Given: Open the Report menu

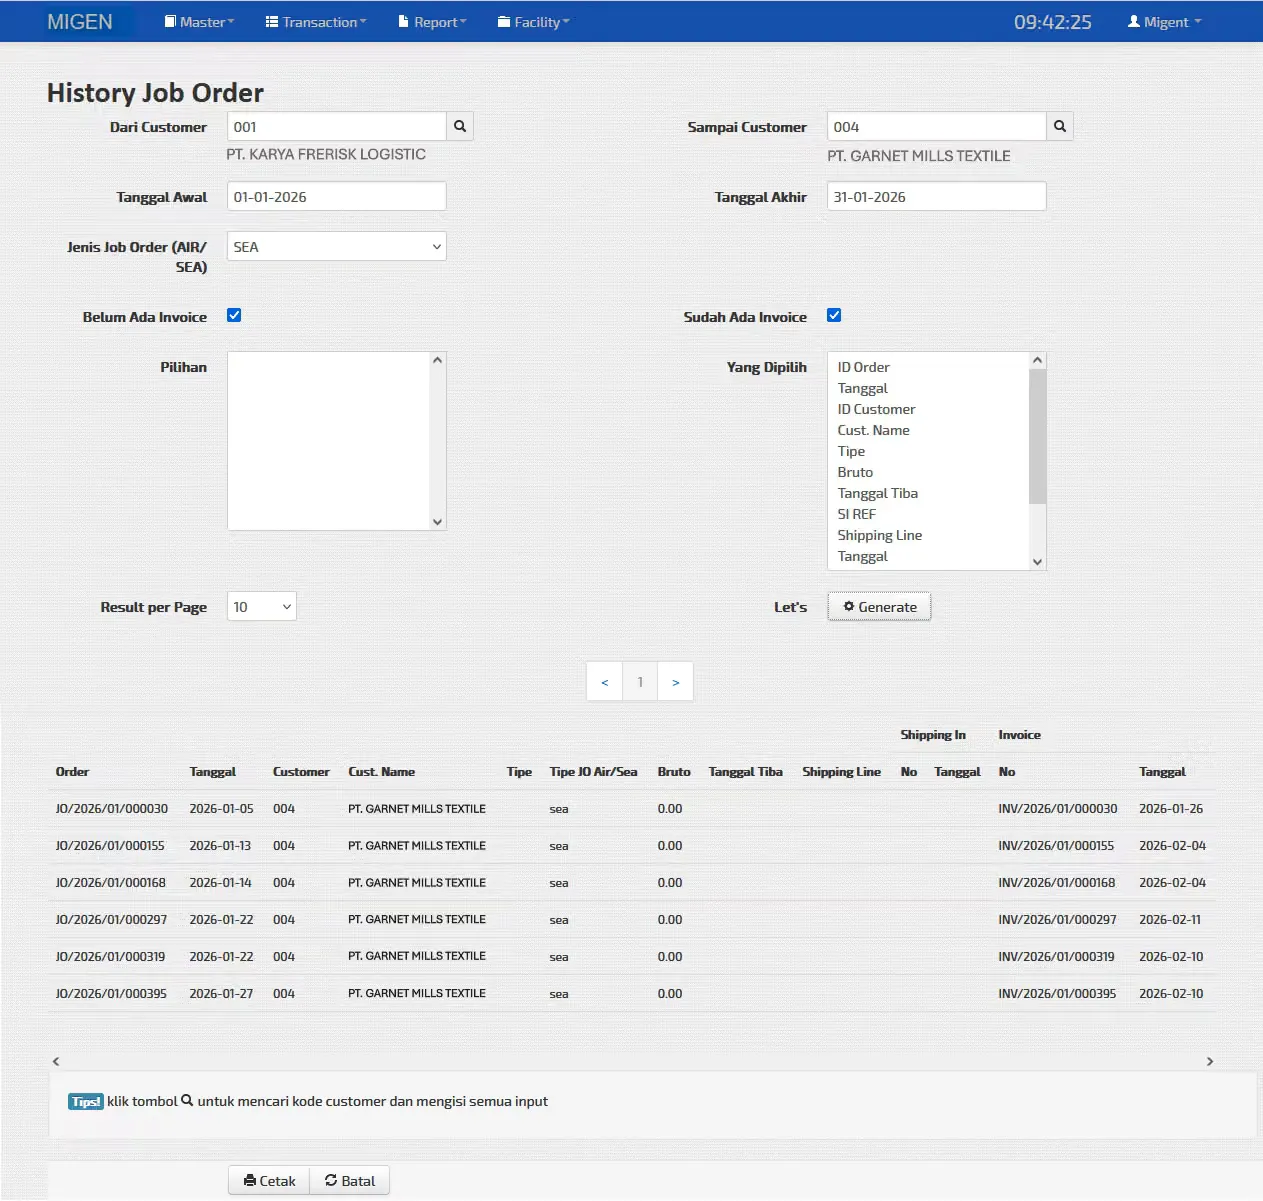Looking at the screenshot, I should tap(433, 22).
